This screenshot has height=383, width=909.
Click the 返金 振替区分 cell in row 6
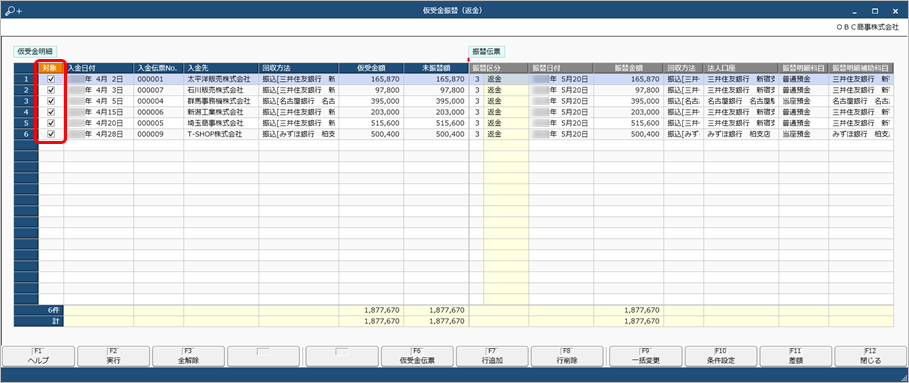point(506,134)
